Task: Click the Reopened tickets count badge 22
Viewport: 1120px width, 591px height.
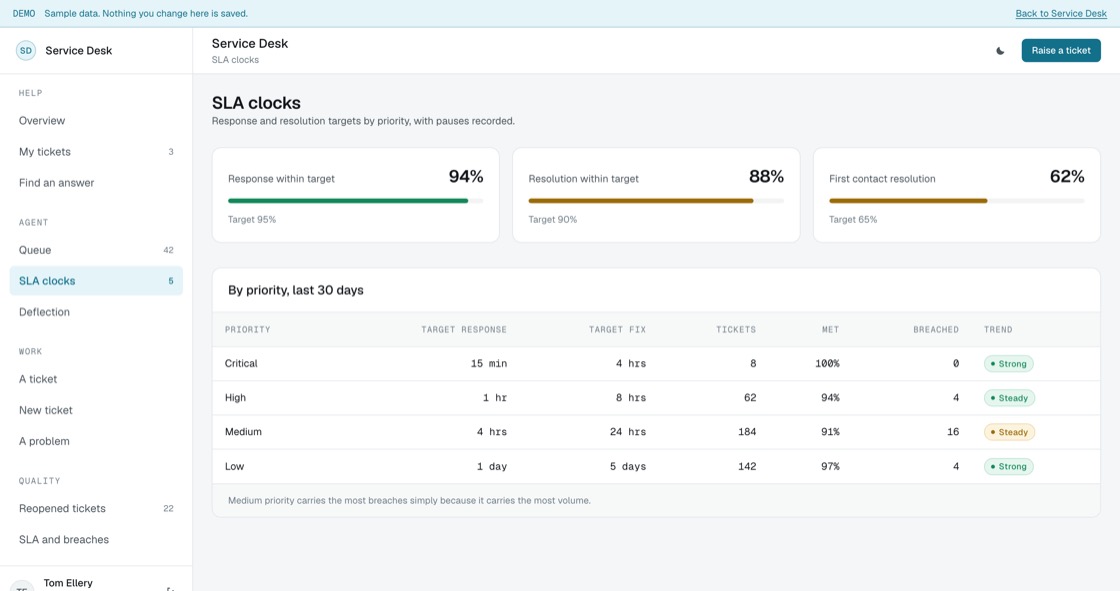Action: [x=169, y=509]
